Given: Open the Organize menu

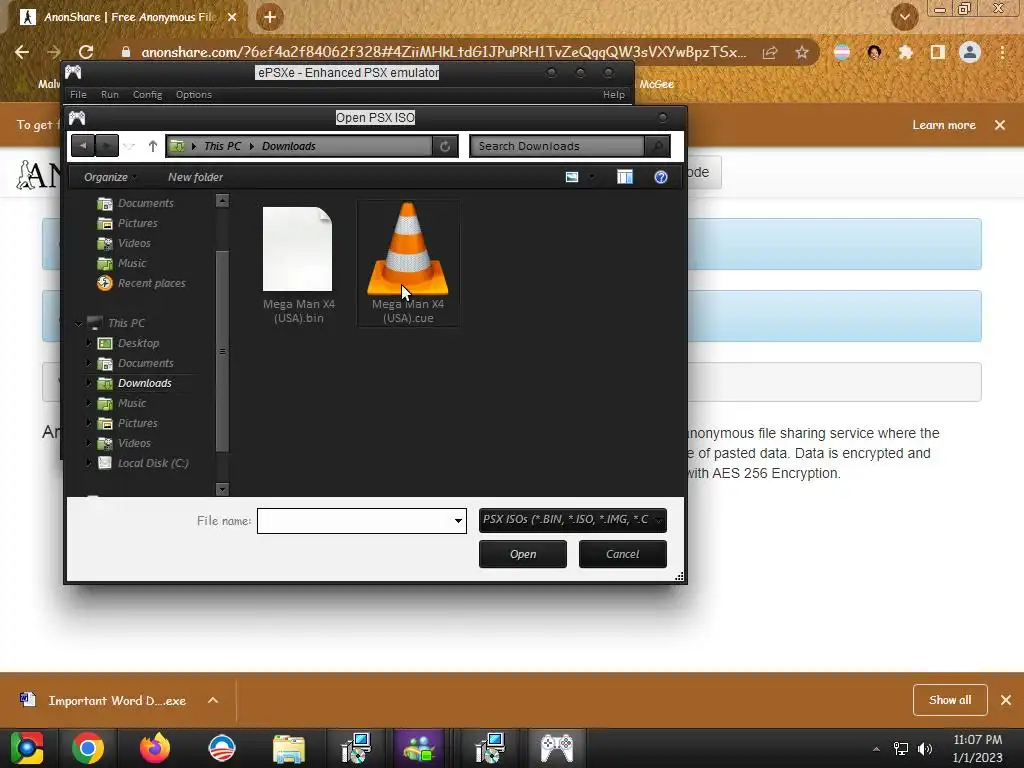Looking at the screenshot, I should pos(110,177).
